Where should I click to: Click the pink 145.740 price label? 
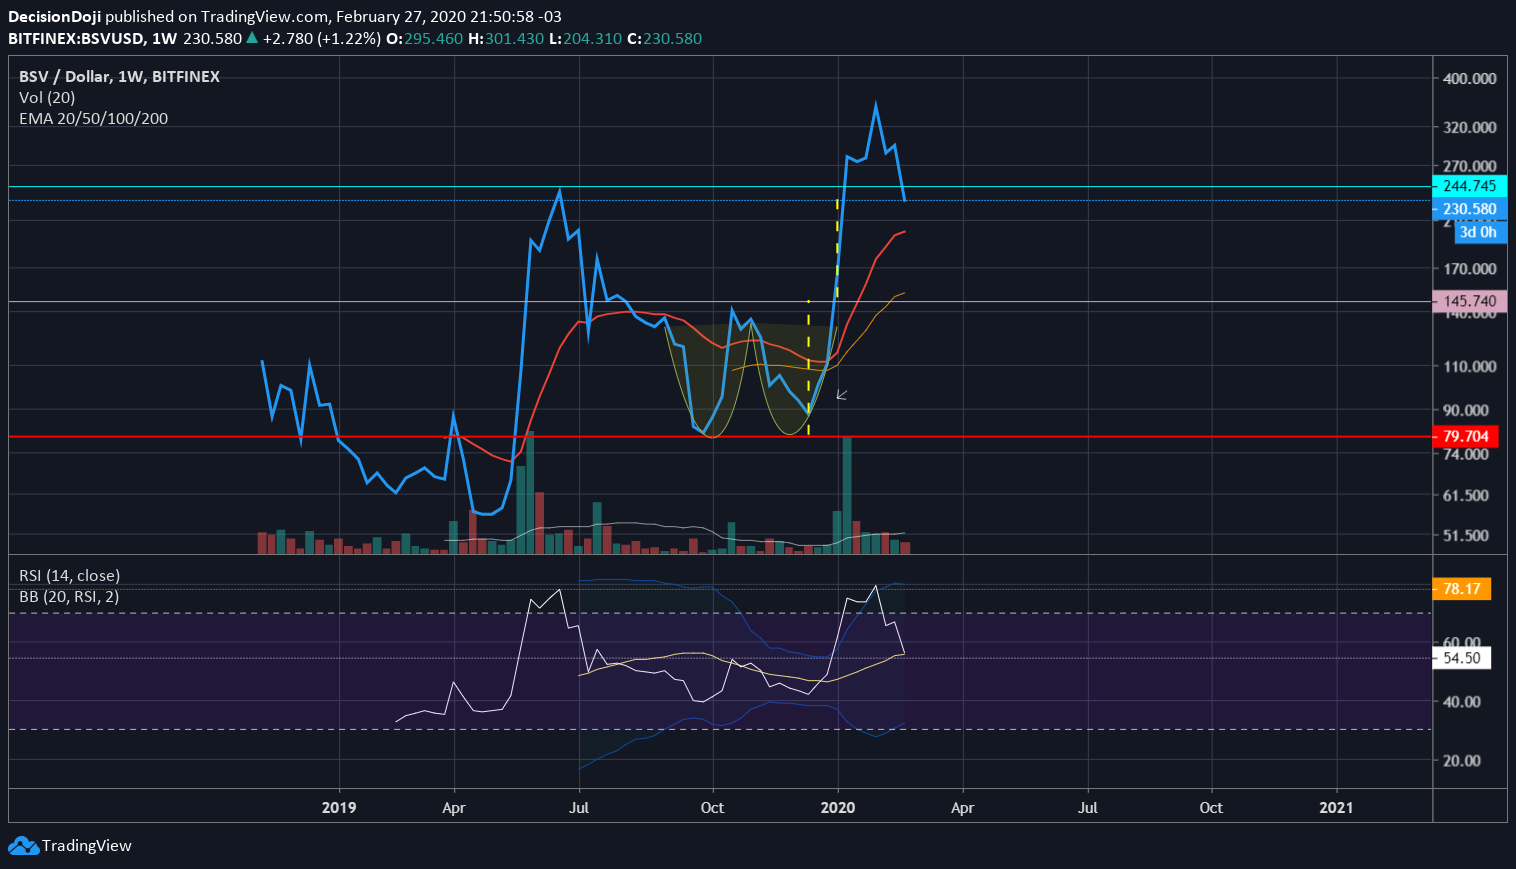click(x=1469, y=301)
